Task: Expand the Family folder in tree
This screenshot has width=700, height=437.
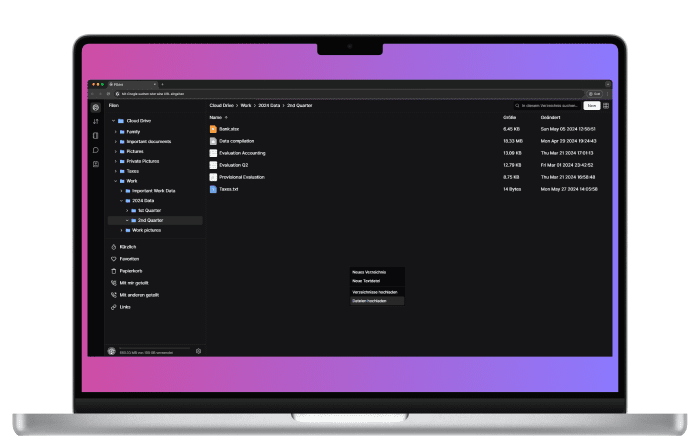Action: click(115, 131)
